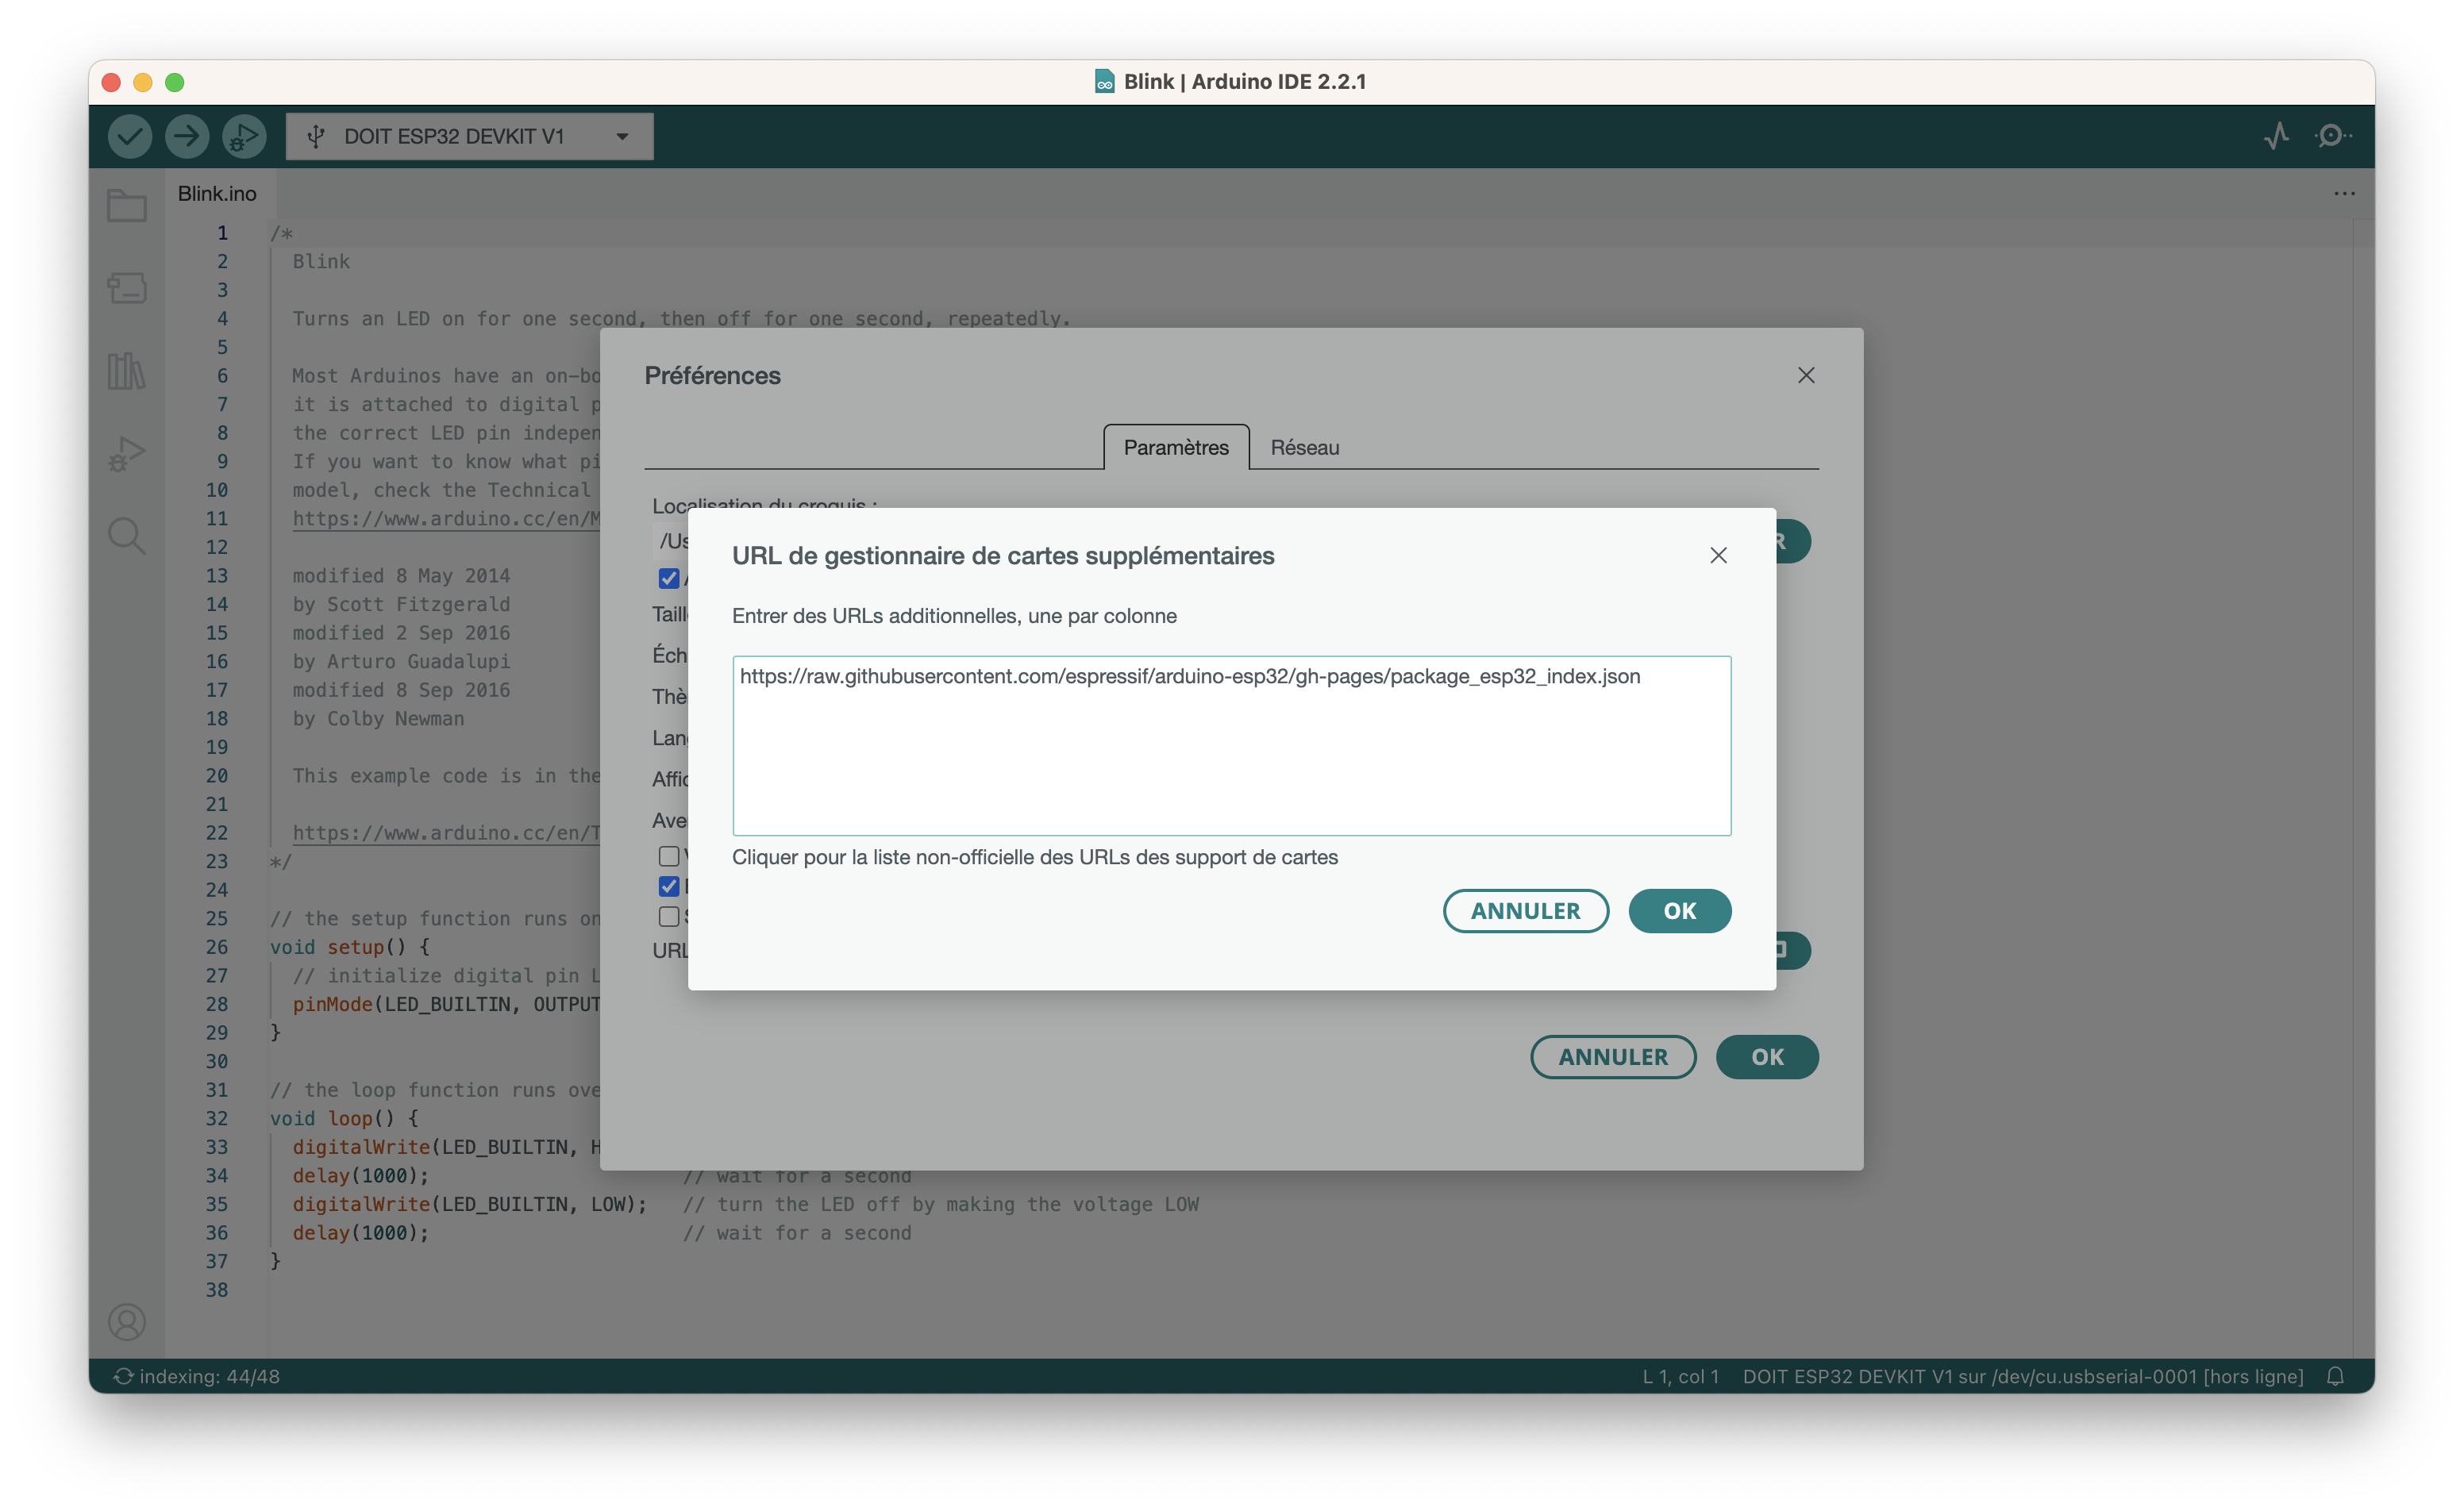
Task: Expand the DOIT ESP32 DEVKIT V1 board dropdown
Action: 469,136
